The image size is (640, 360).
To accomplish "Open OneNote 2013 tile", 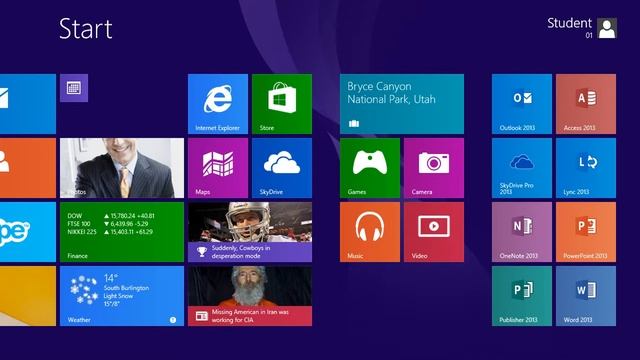I will click(x=522, y=232).
